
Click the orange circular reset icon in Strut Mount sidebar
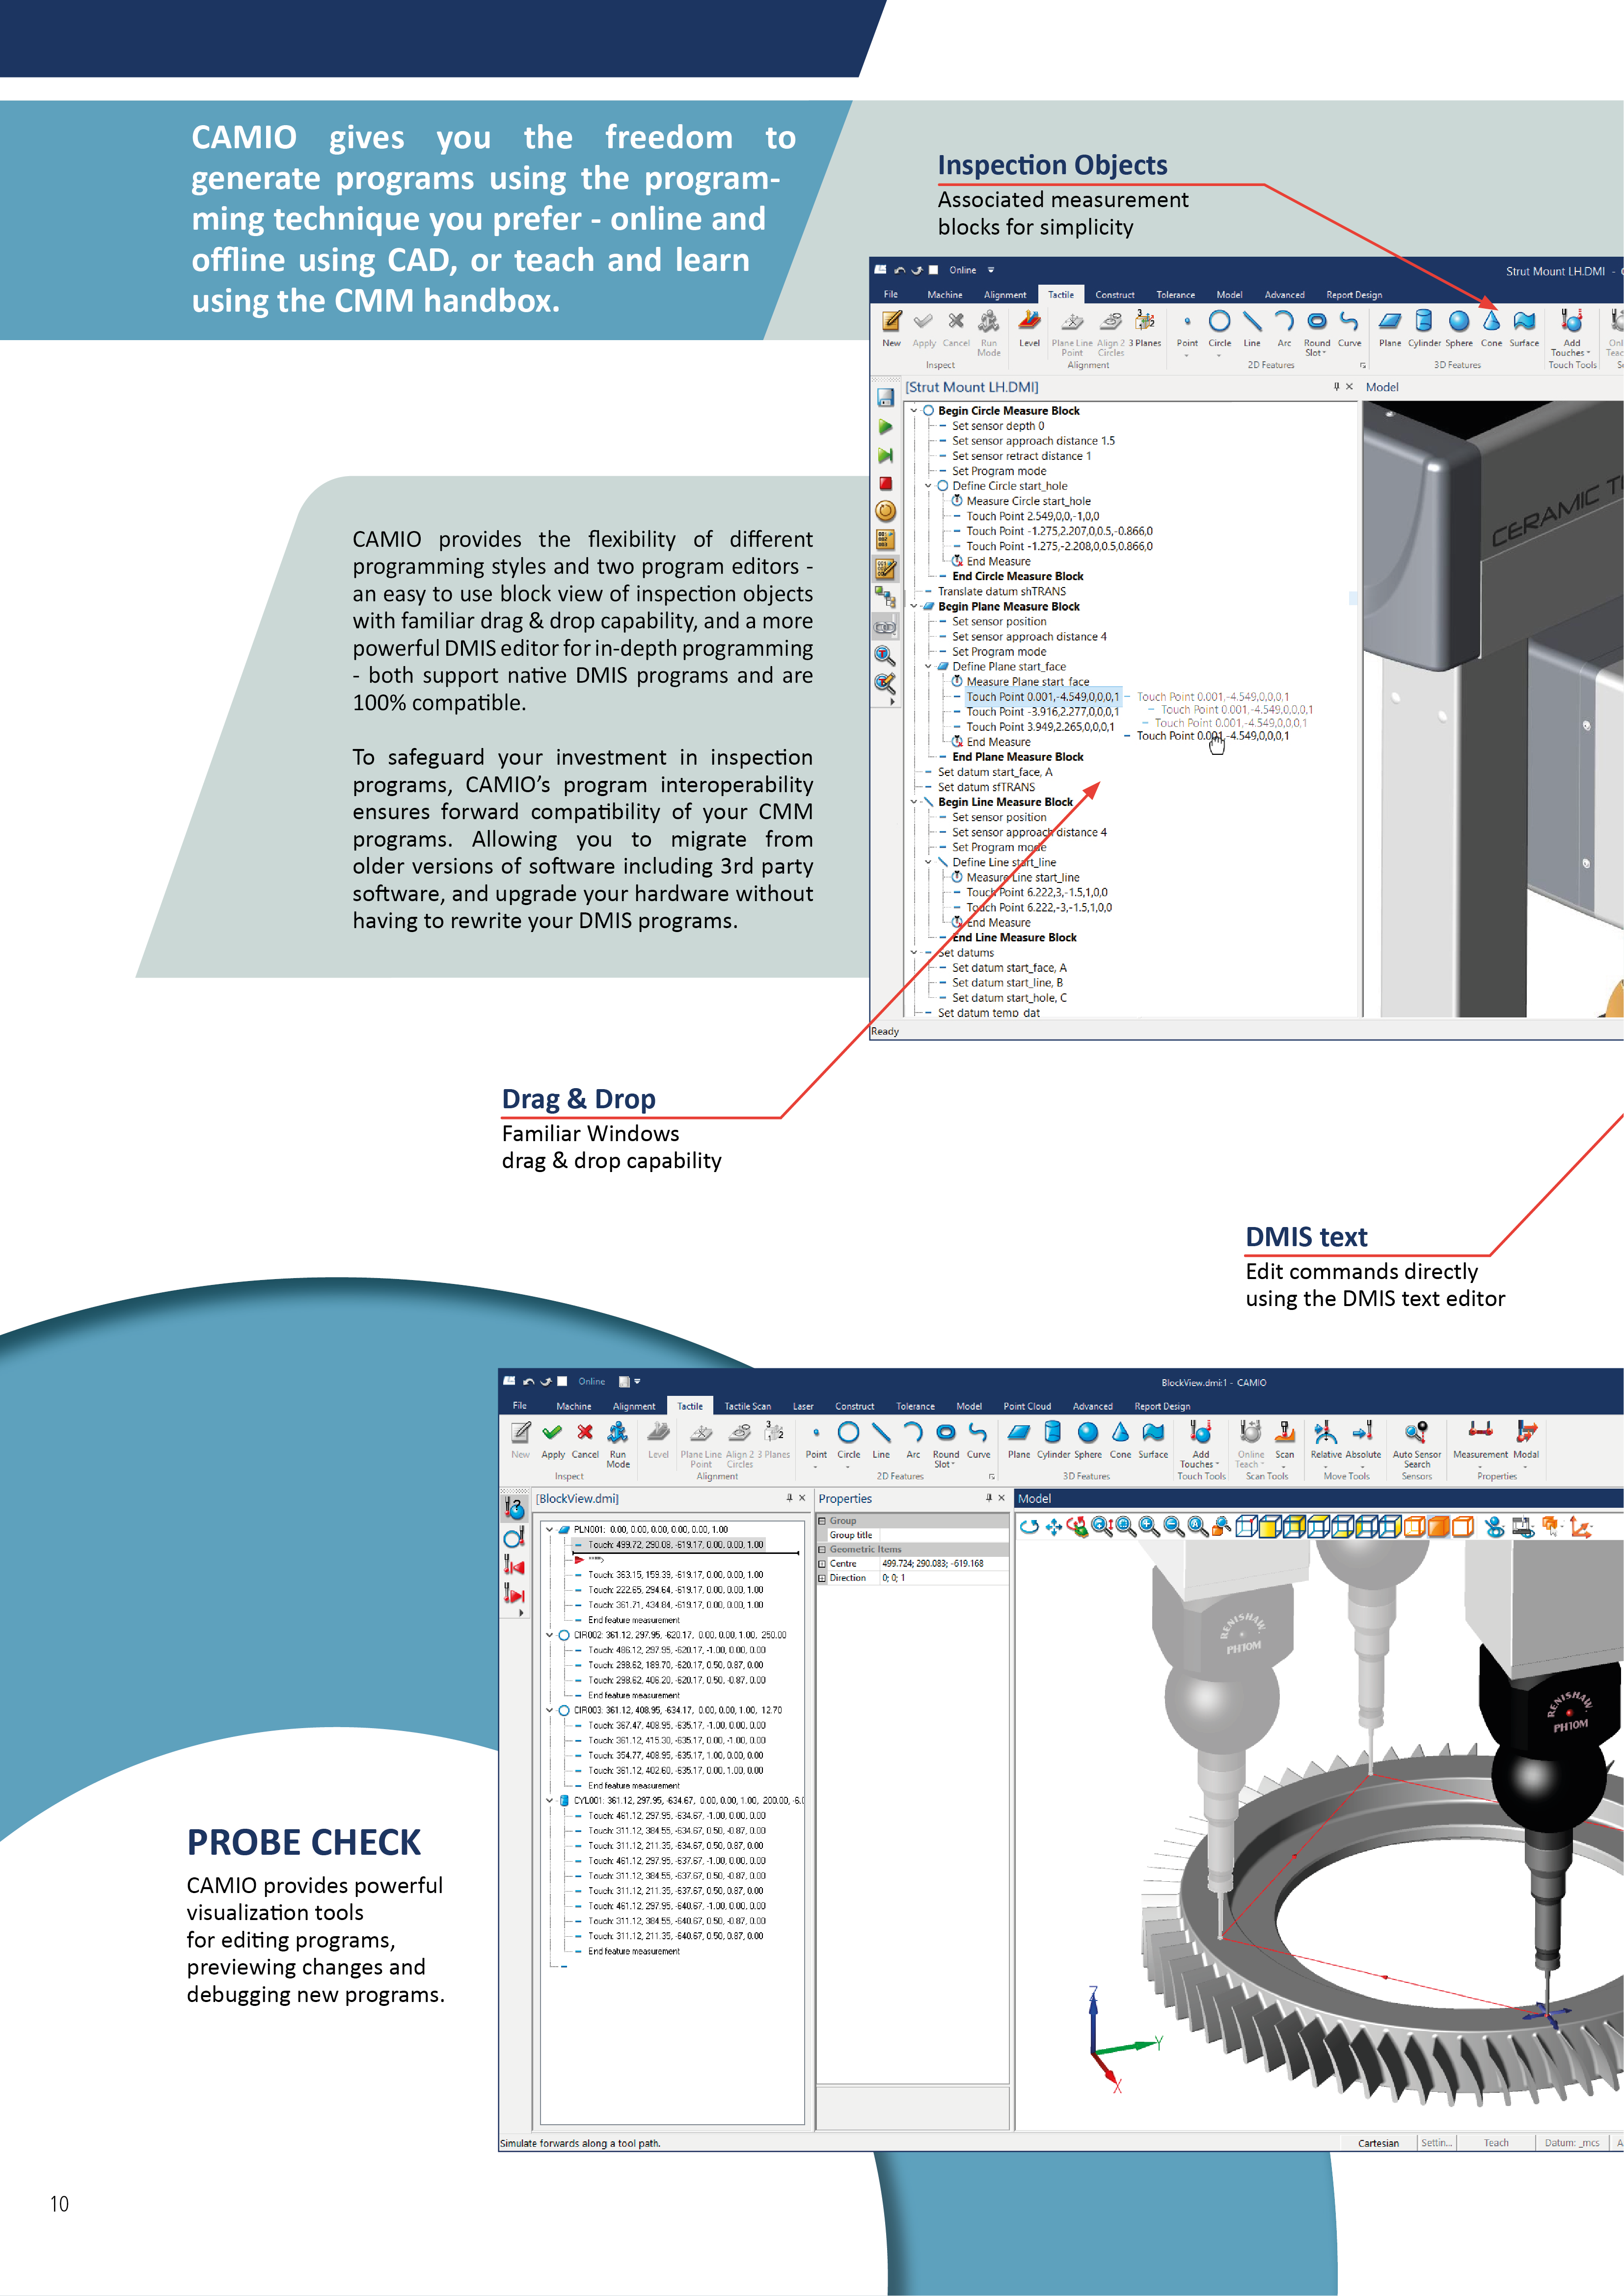coord(885,511)
